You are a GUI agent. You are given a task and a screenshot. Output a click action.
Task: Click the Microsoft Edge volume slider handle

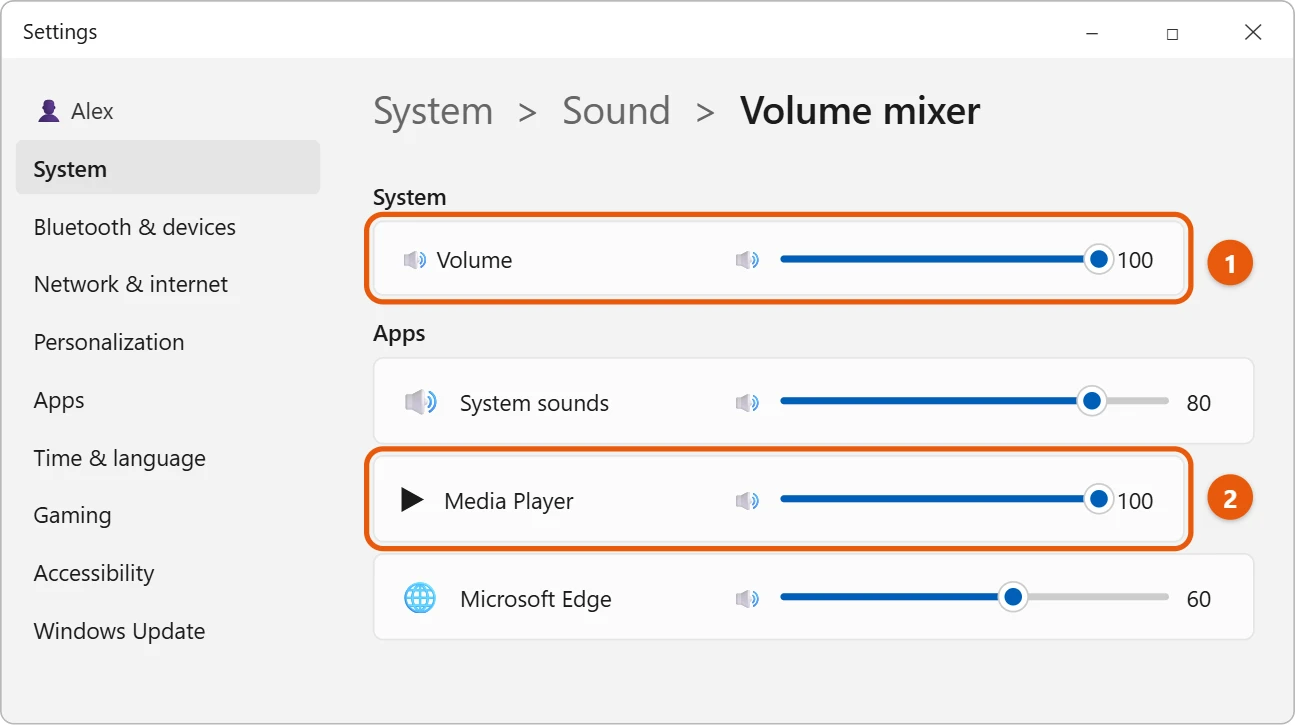(x=1013, y=597)
